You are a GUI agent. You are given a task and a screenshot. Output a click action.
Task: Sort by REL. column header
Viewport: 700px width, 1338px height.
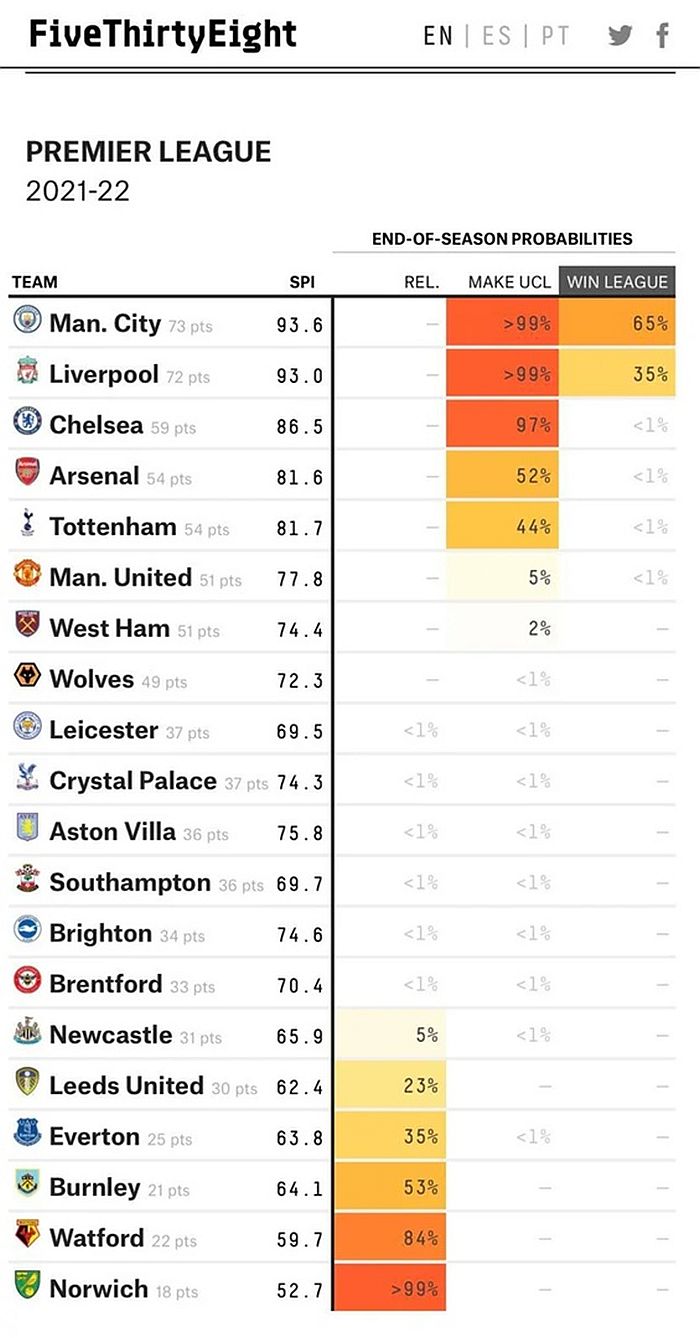point(421,282)
